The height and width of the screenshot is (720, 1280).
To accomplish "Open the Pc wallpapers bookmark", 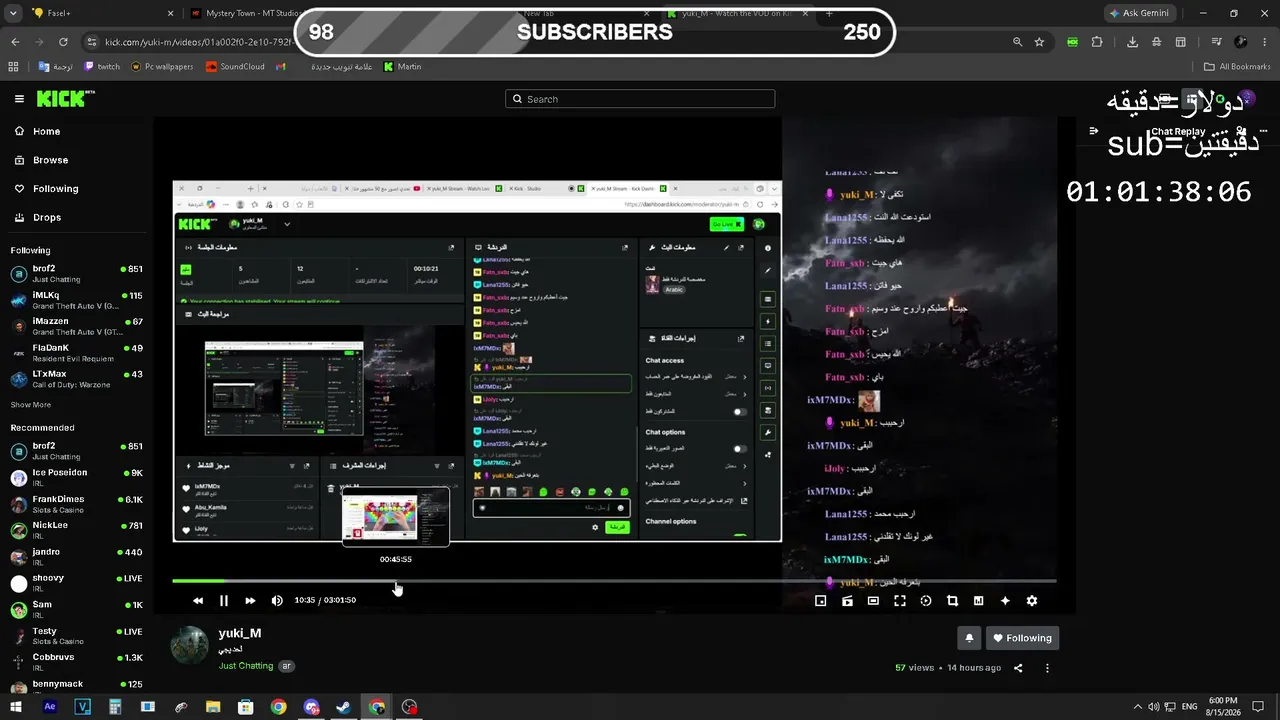I will pos(162,67).
